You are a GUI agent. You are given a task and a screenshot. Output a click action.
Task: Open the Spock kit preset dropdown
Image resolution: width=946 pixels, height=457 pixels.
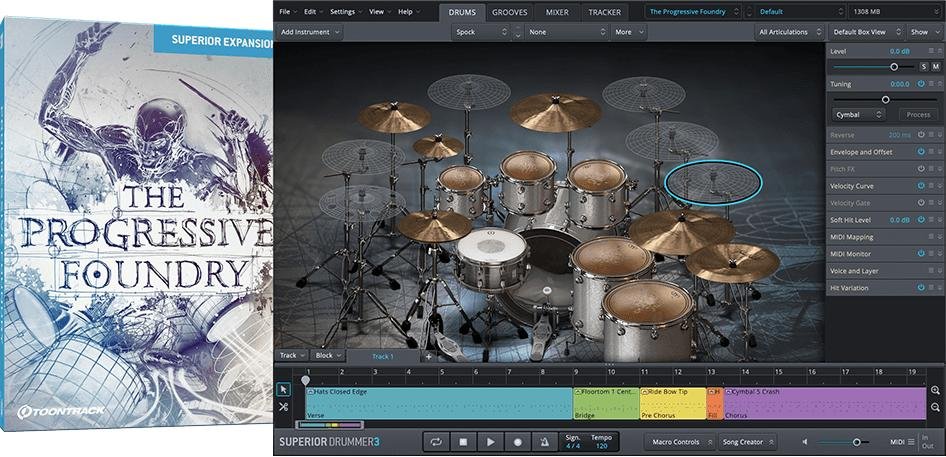coord(481,32)
